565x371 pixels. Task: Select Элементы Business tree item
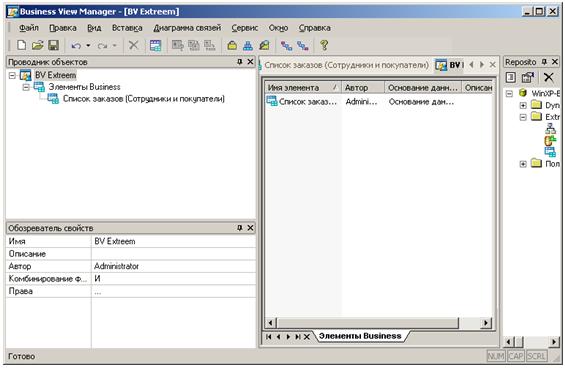coord(84,87)
